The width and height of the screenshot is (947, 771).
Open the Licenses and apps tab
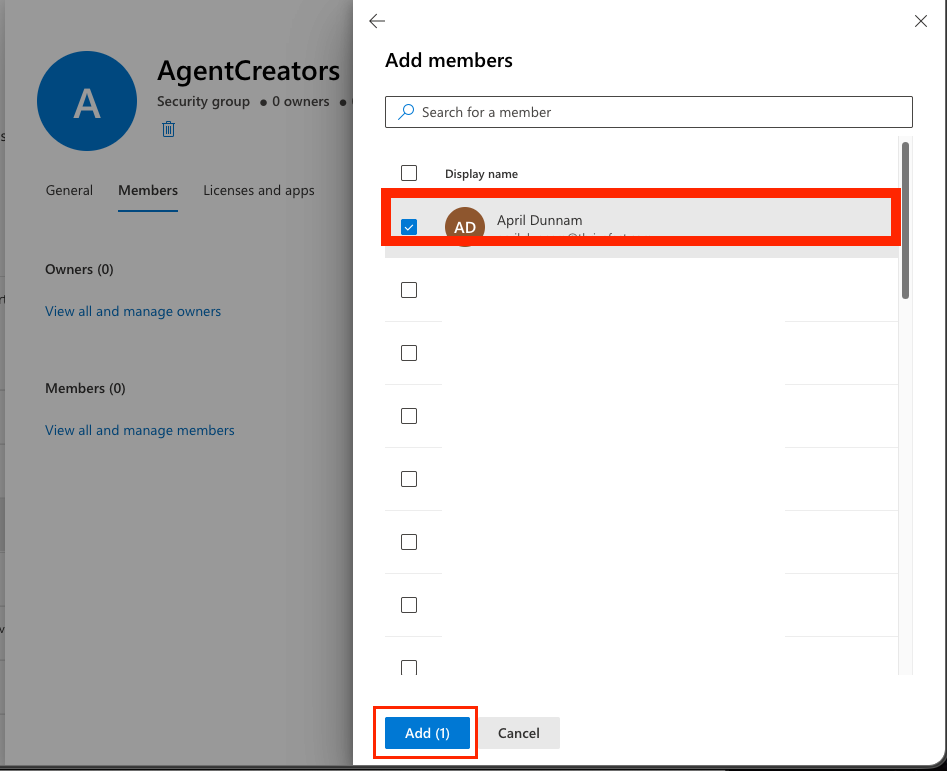[x=259, y=190]
